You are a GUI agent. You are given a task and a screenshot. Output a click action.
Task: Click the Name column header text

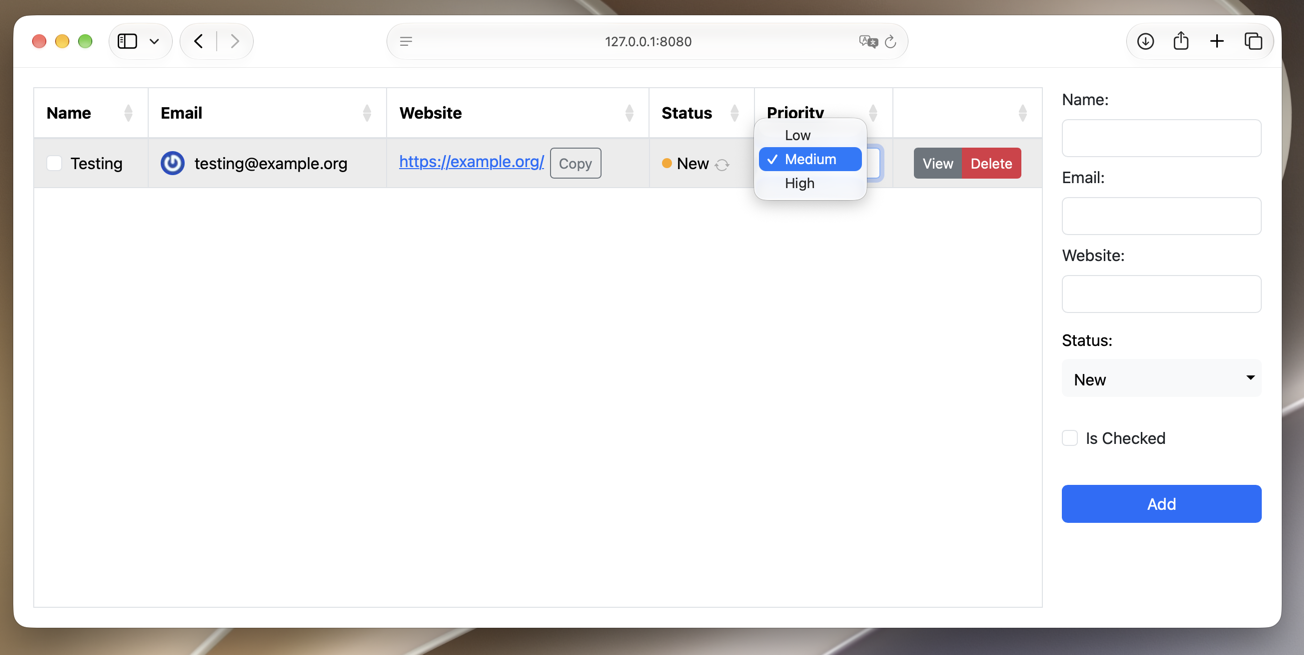click(x=69, y=113)
